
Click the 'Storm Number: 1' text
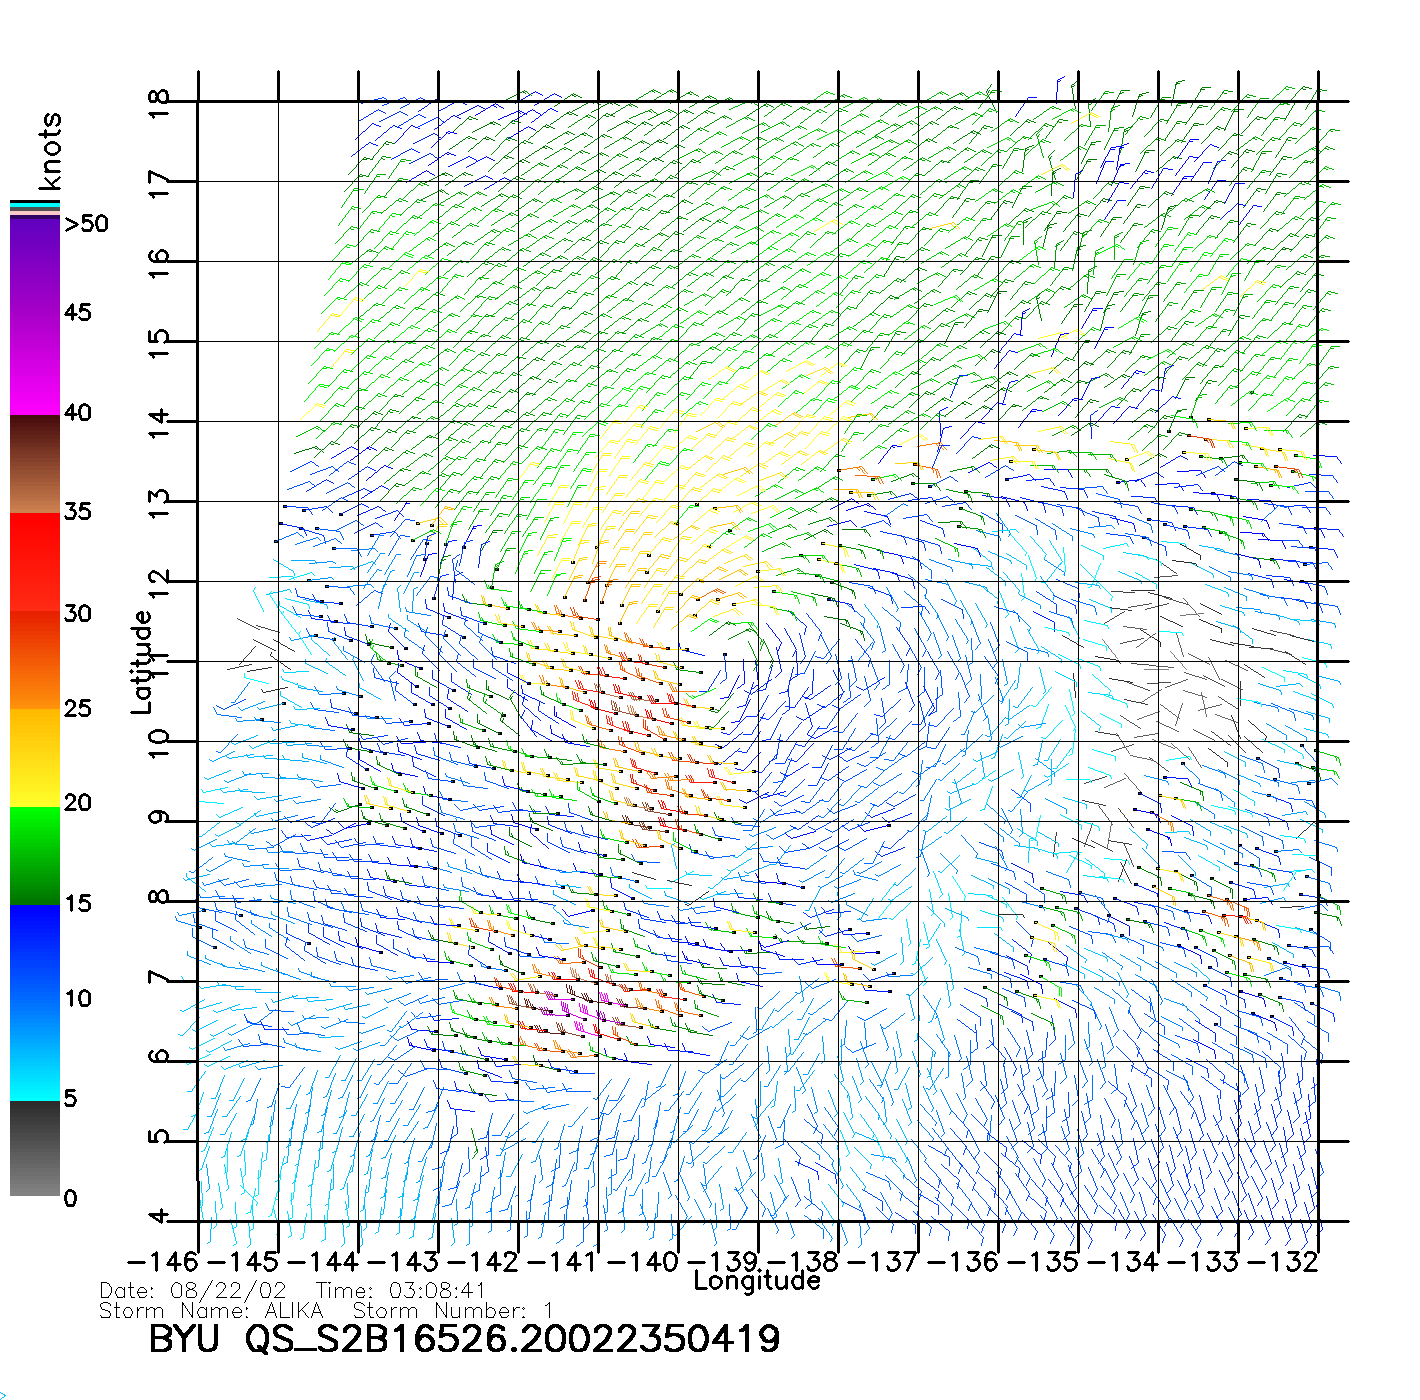click(x=453, y=1310)
